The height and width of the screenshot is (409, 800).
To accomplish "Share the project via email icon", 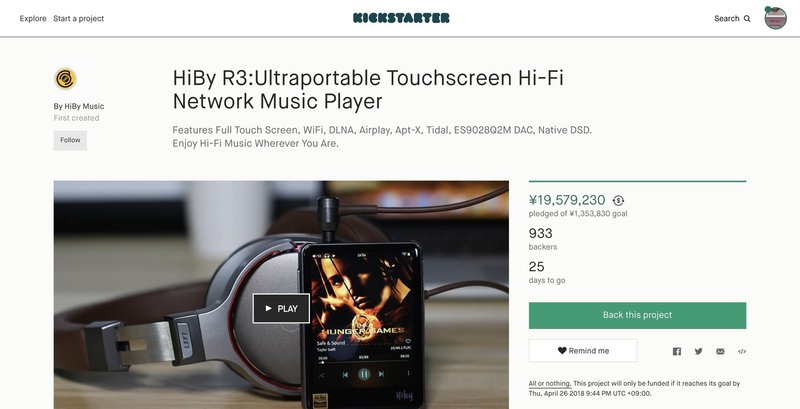I will [x=720, y=351].
